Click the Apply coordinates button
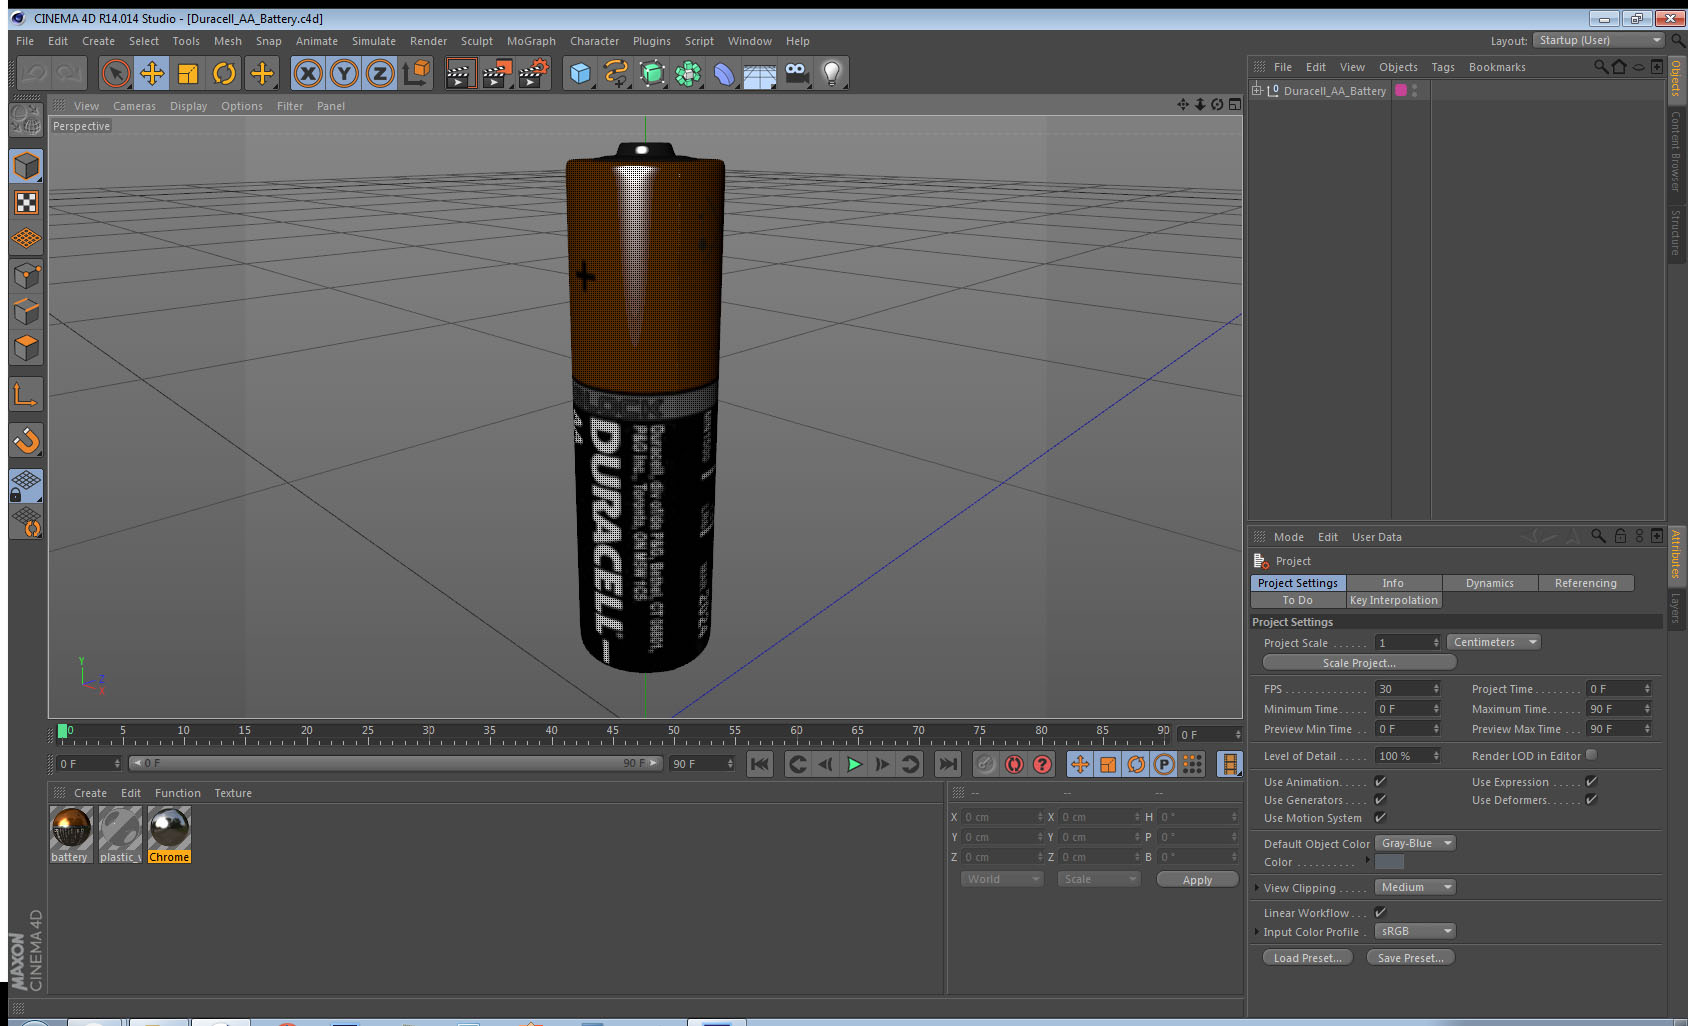Screen dimensions: 1688x1026 pos(1197,879)
